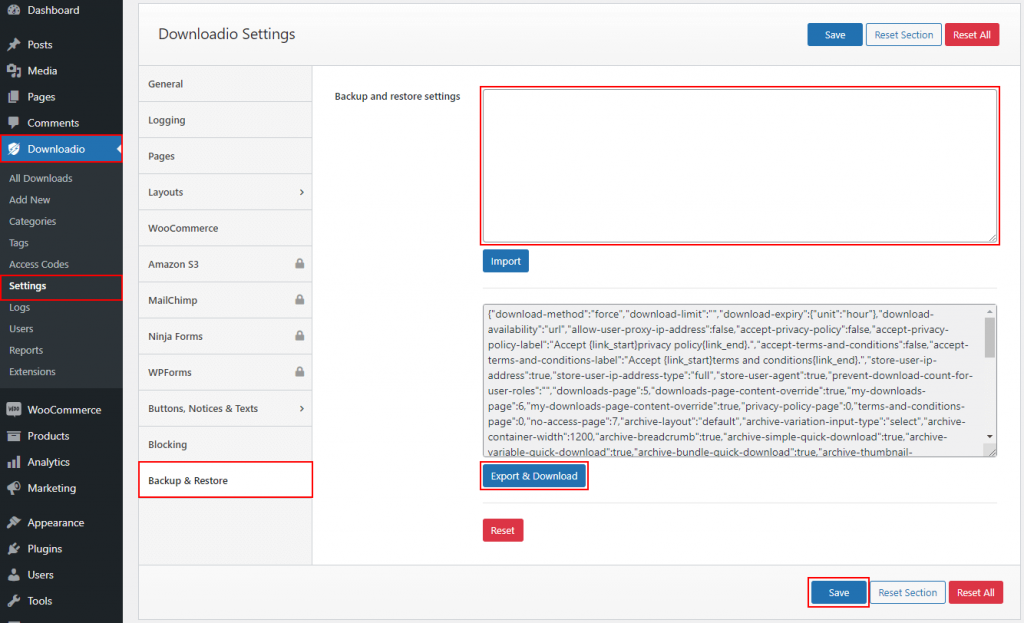Click the export box scroll-down arrow
Image resolution: width=1024 pixels, height=623 pixels.
[x=990, y=436]
